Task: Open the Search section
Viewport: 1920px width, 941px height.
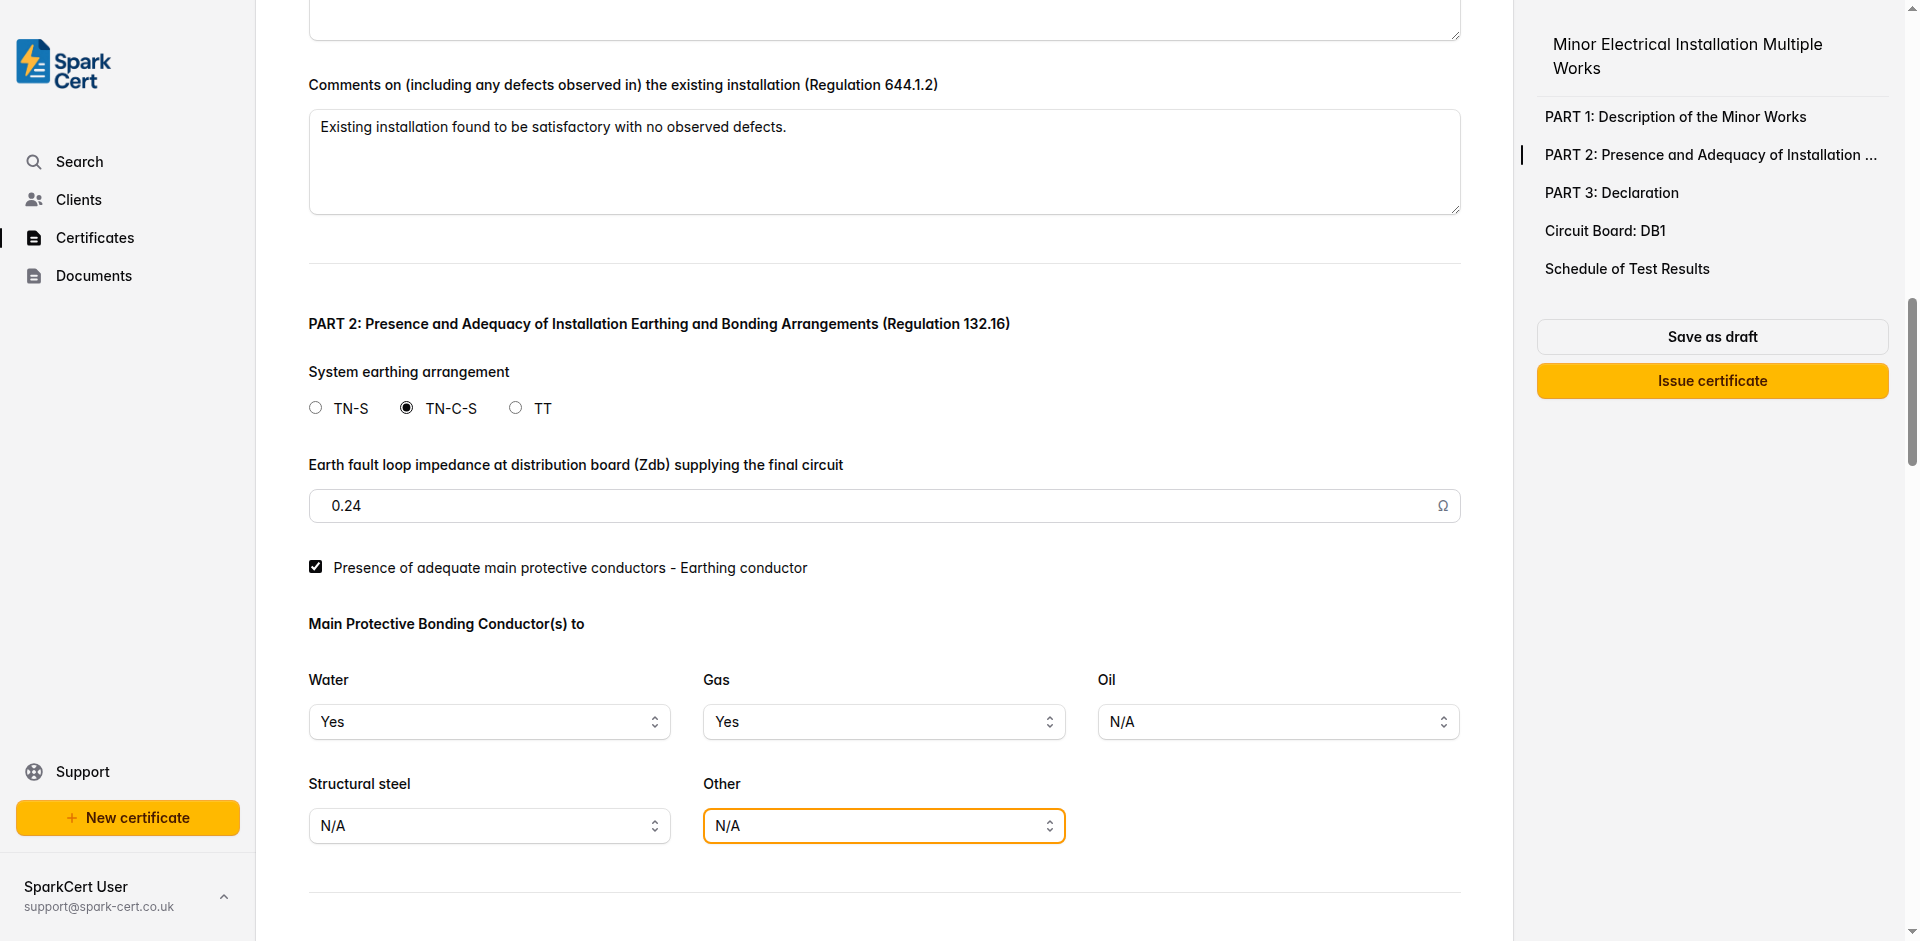Action: click(x=79, y=161)
